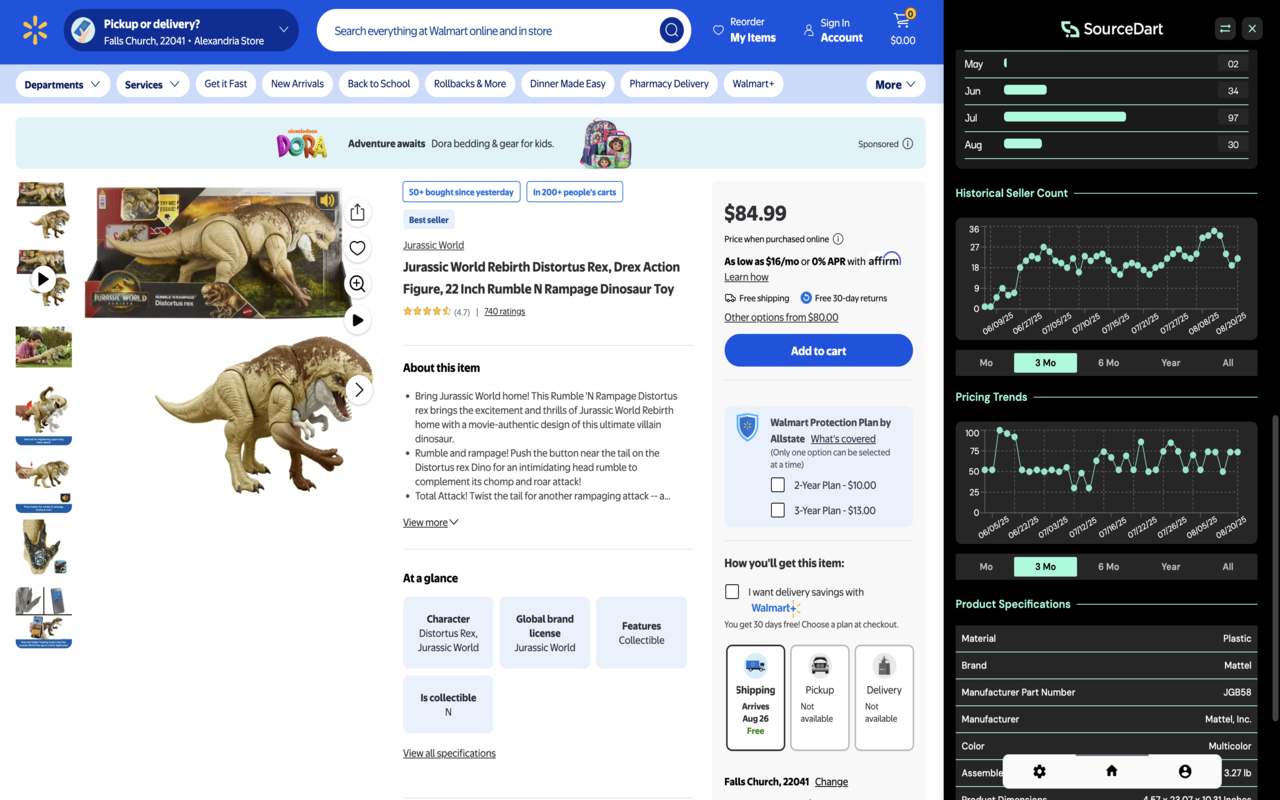Click info icon beside price purchased online
Viewport: 1280px width, 800px height.
[x=838, y=239]
